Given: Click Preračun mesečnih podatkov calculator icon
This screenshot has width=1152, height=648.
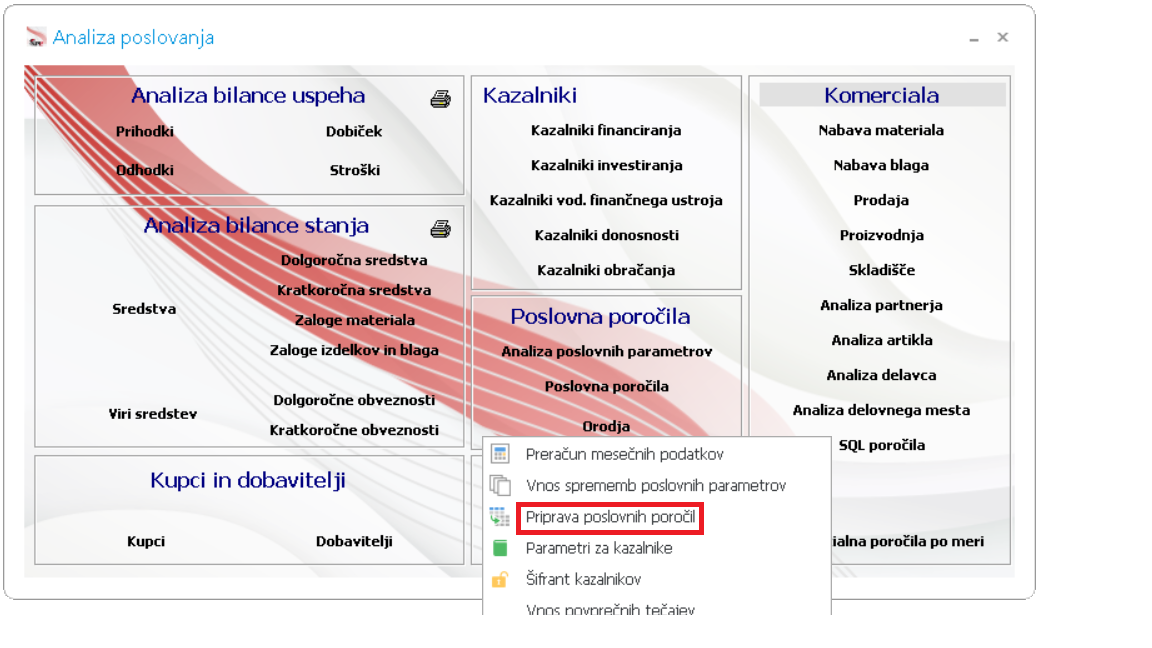Looking at the screenshot, I should pyautogui.click(x=500, y=454).
